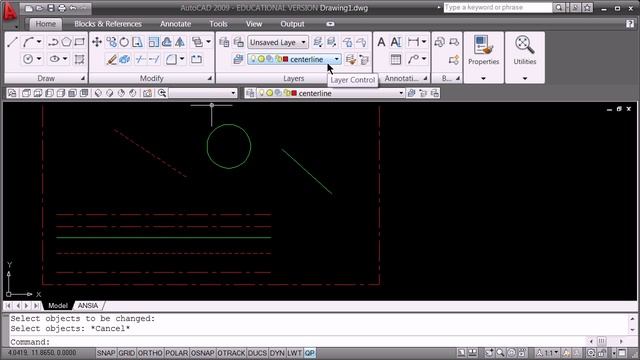Select the Line draw tool

[x=12, y=42]
